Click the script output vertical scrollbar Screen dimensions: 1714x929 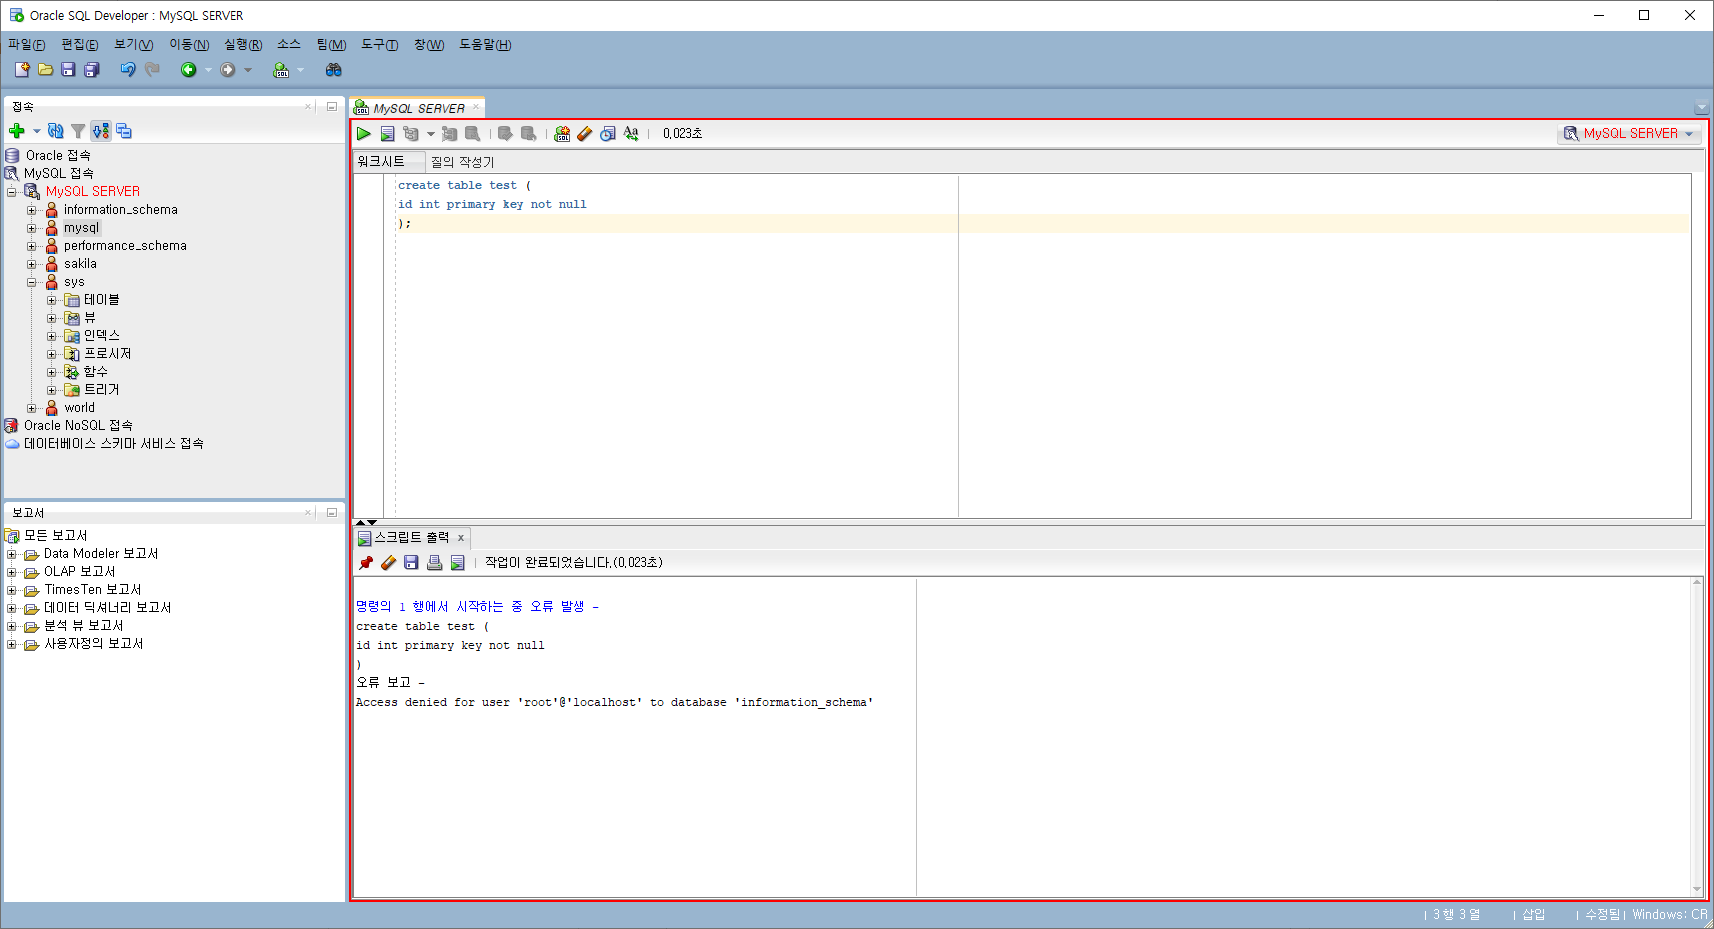(1696, 736)
